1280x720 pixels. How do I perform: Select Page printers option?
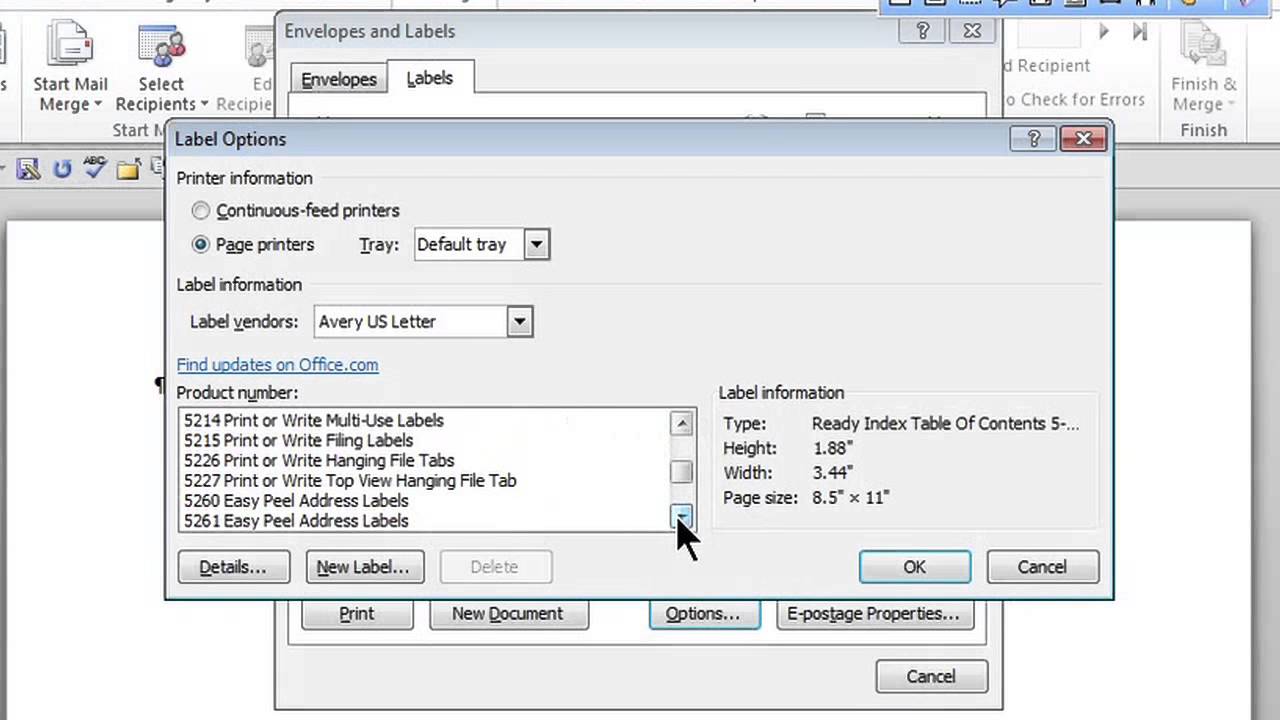coord(253,244)
